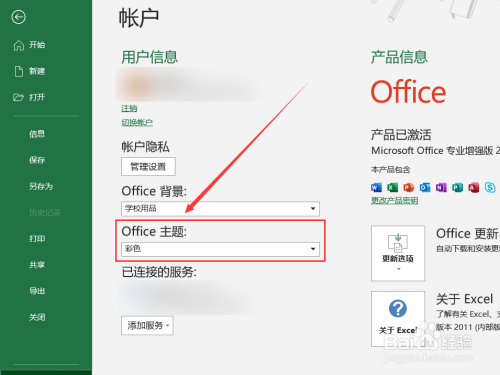Click the OneNote app icon

tap(441, 187)
